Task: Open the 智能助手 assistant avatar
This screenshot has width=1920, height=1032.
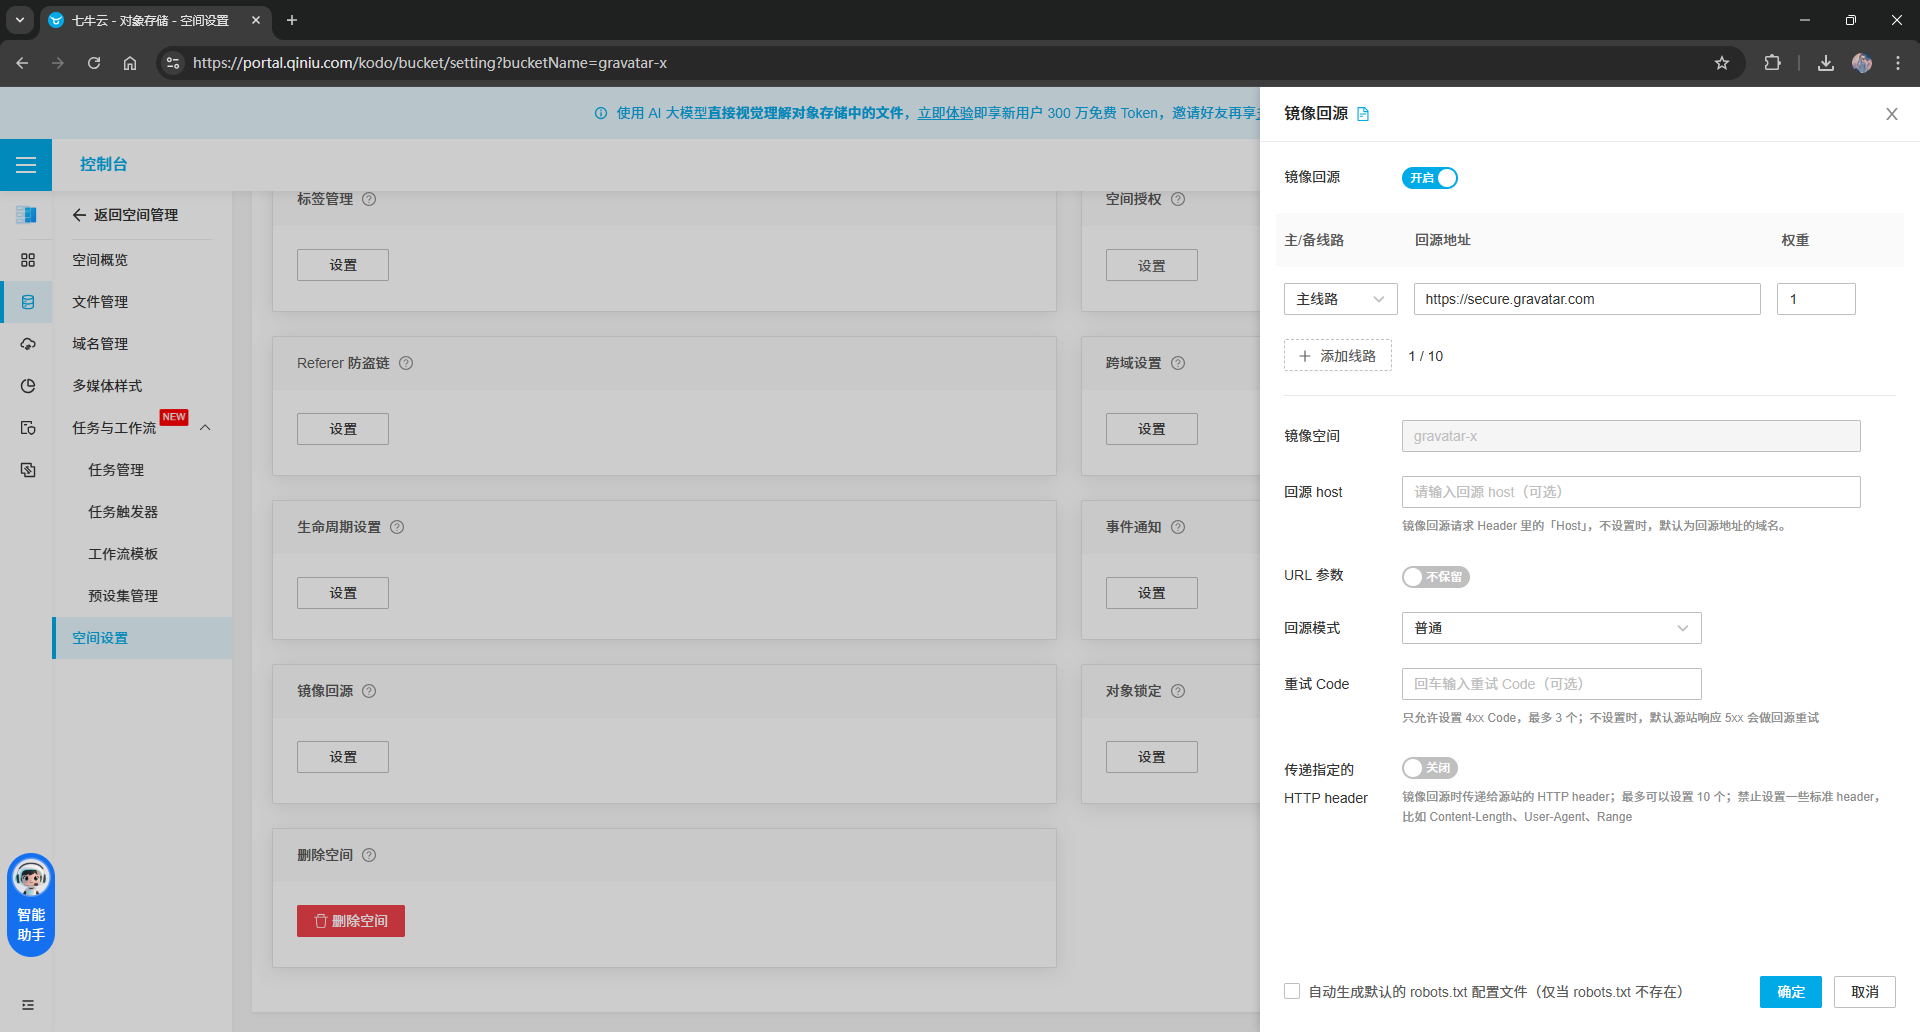Action: (31, 880)
